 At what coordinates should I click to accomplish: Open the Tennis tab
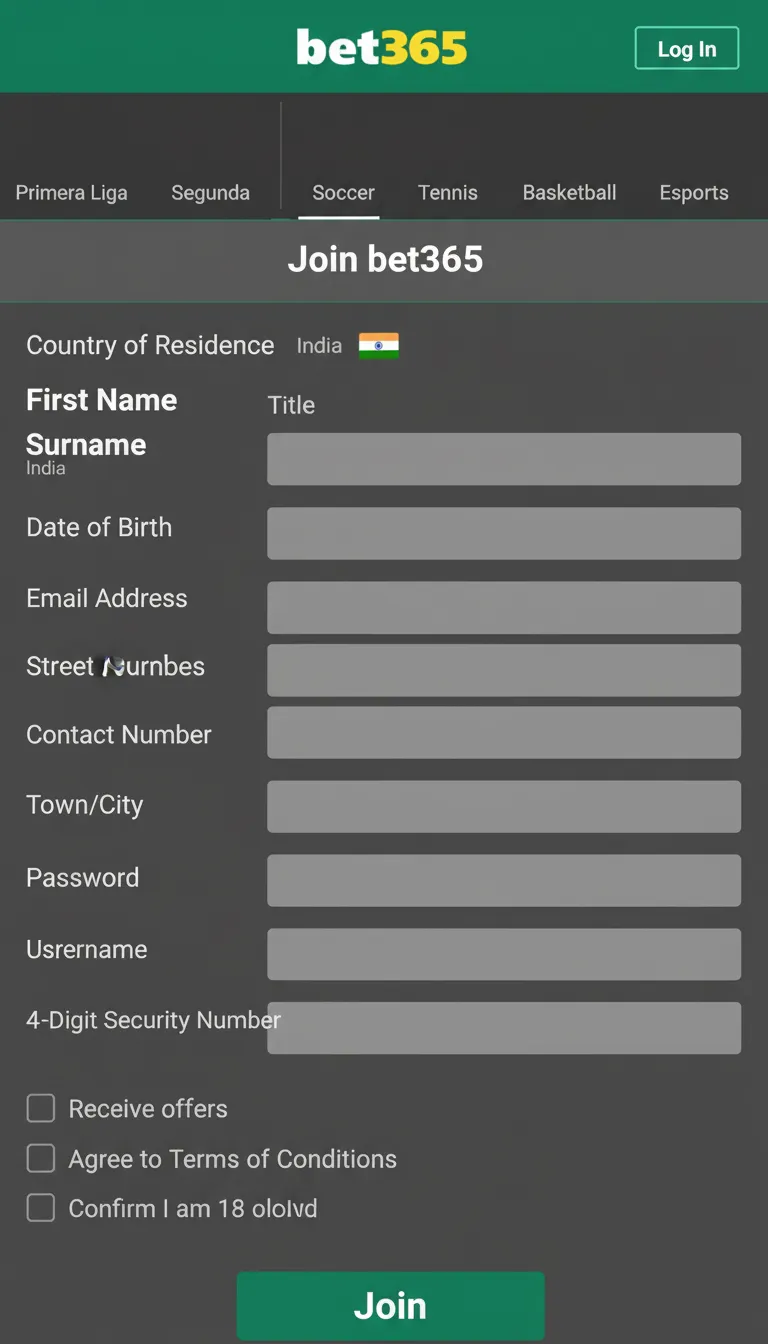447,193
